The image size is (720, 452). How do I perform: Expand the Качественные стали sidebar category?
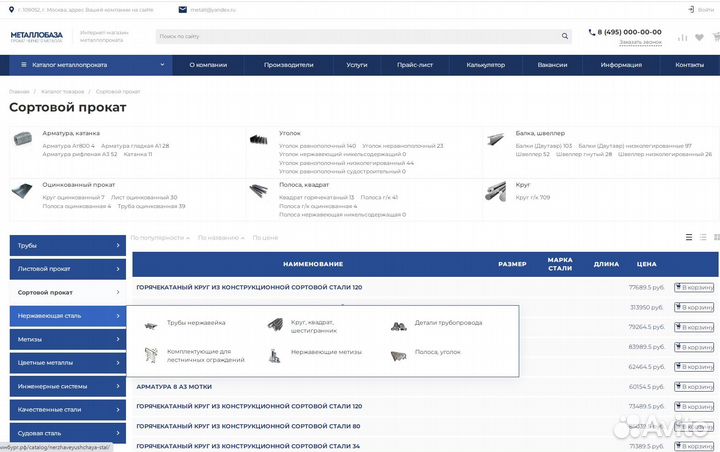[68, 410]
